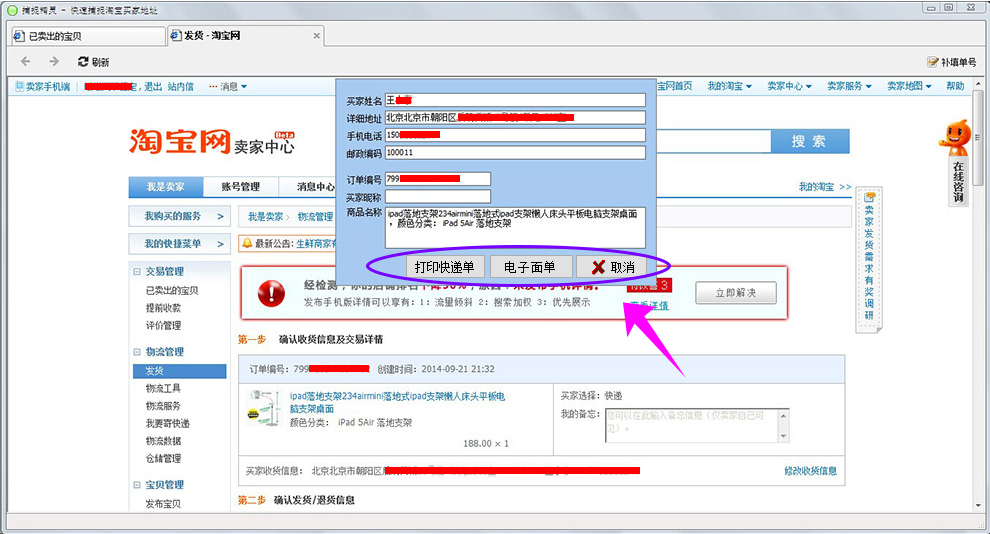Select 发货 in sidebar

pos(179,371)
